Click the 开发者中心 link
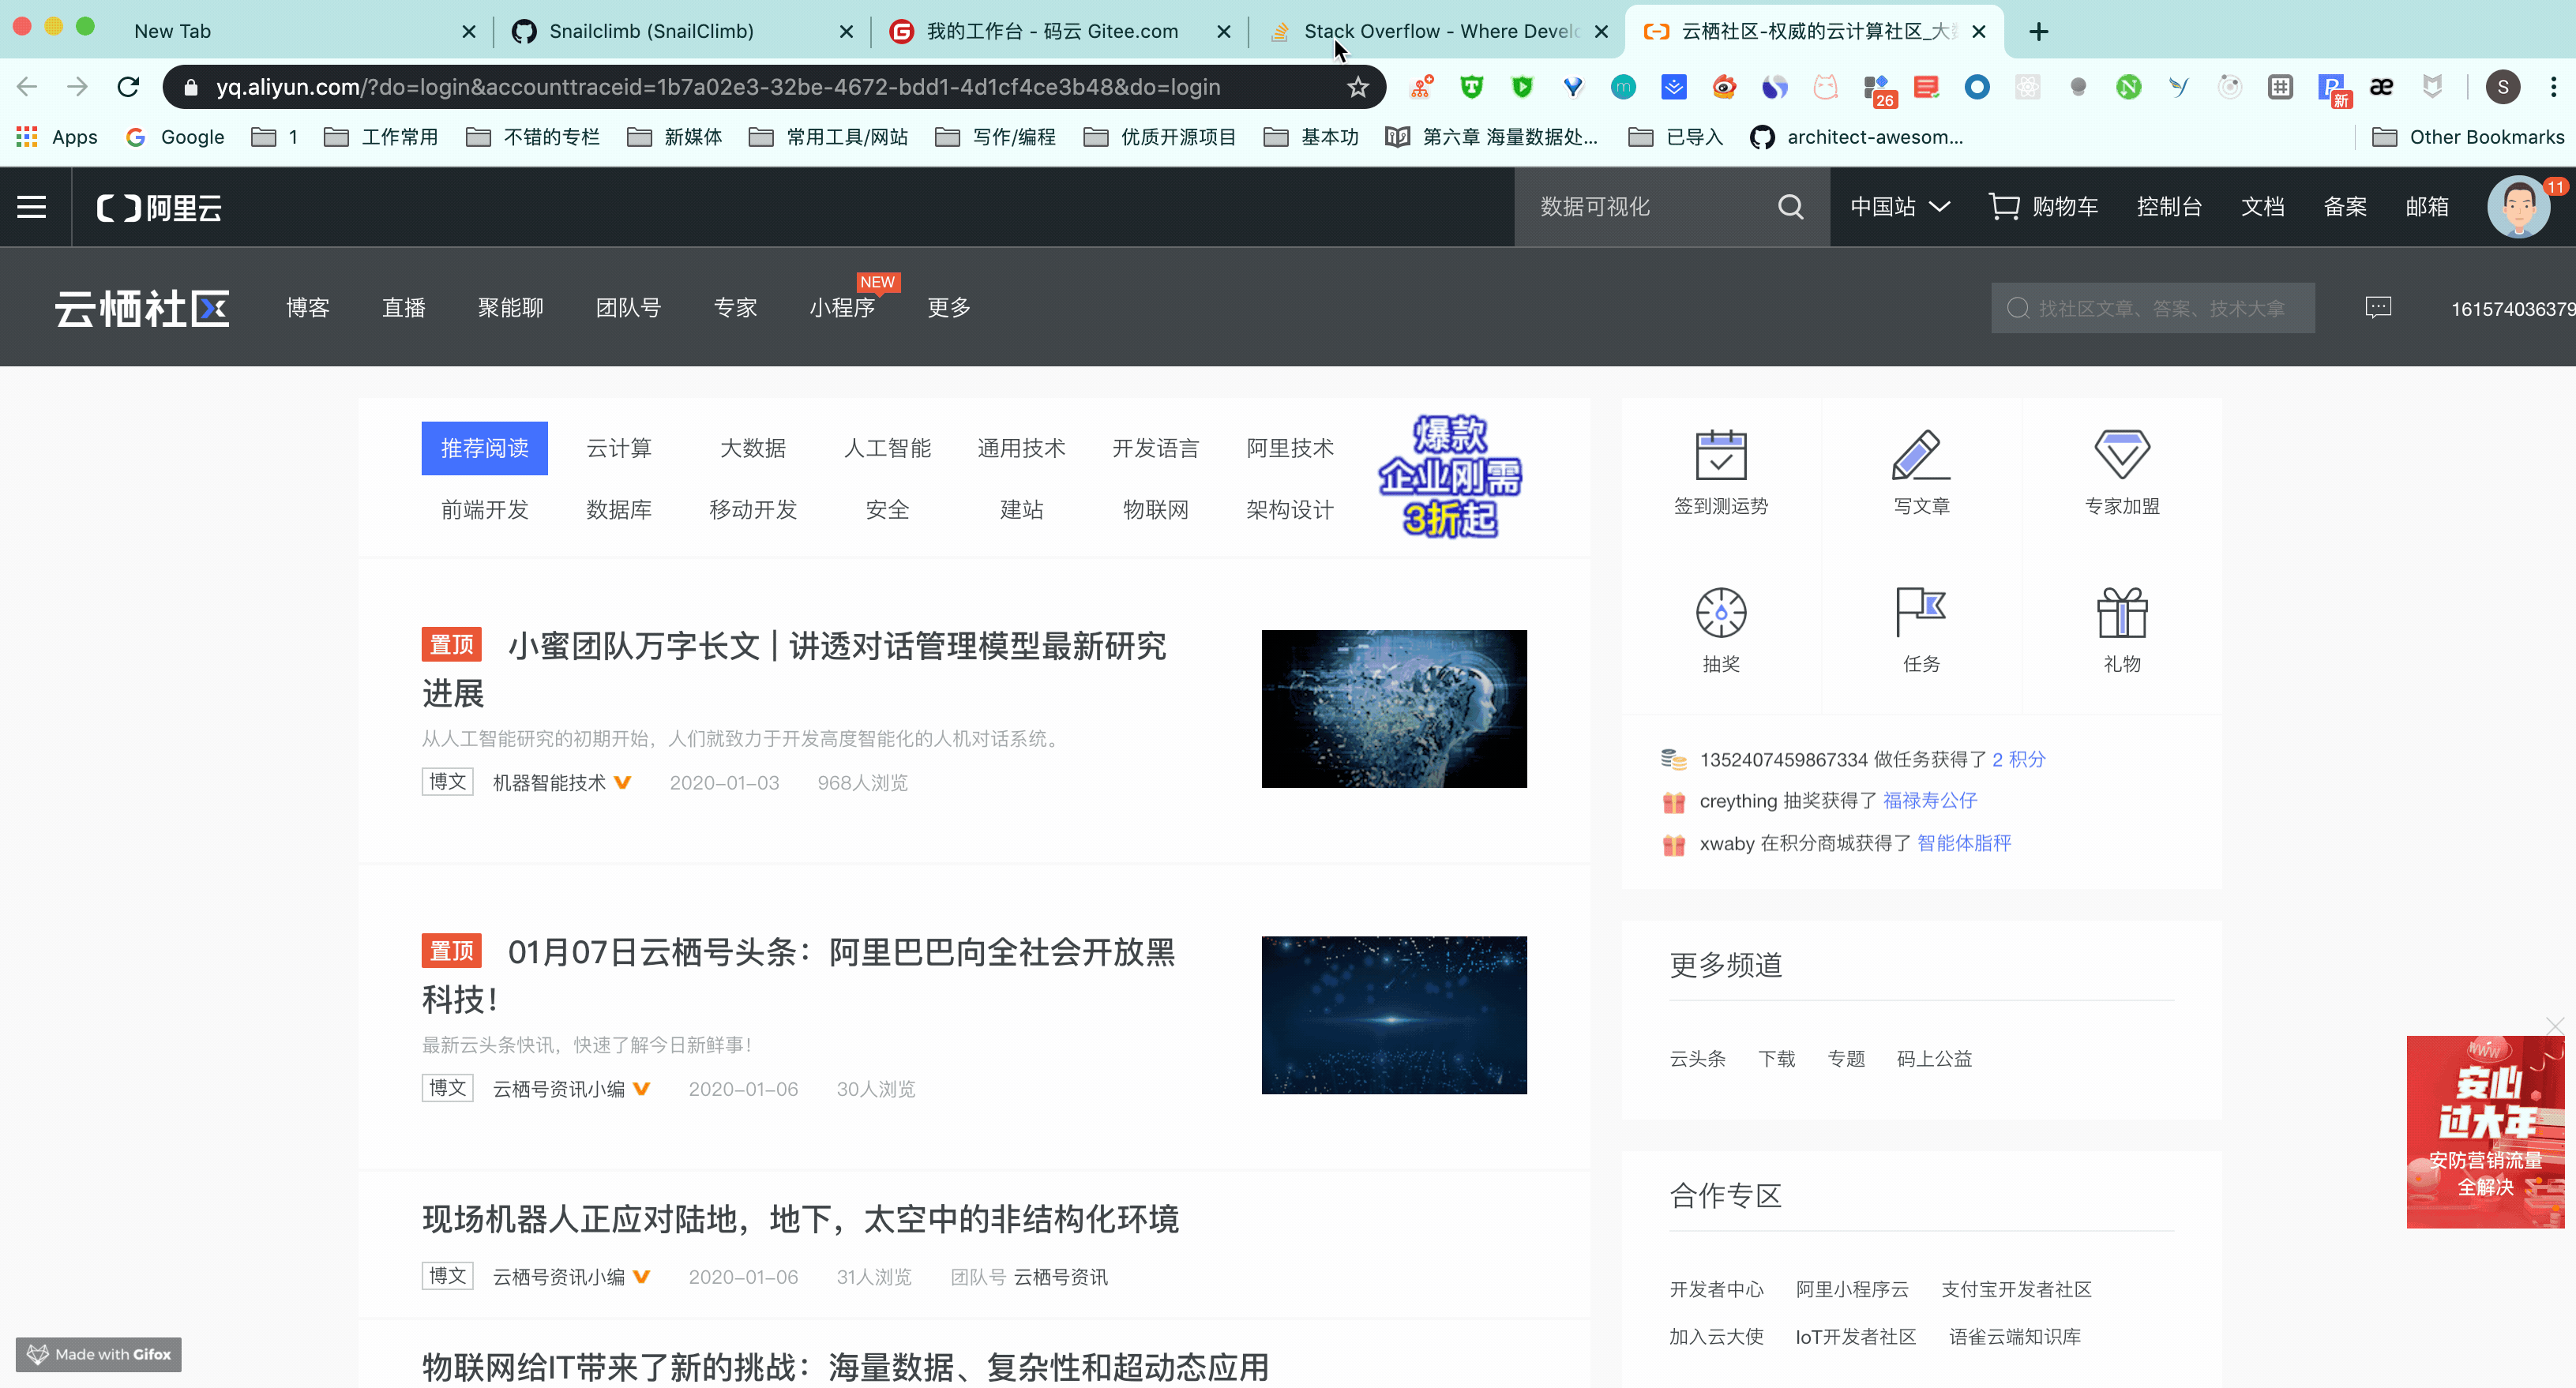 [x=1716, y=1289]
